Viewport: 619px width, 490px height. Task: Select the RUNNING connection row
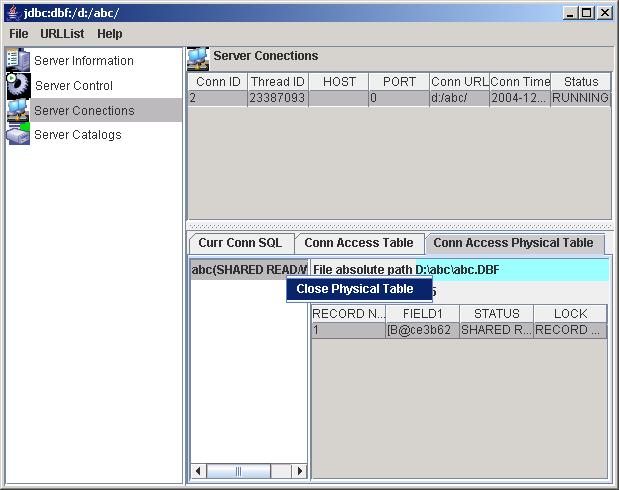pyautogui.click(x=398, y=99)
